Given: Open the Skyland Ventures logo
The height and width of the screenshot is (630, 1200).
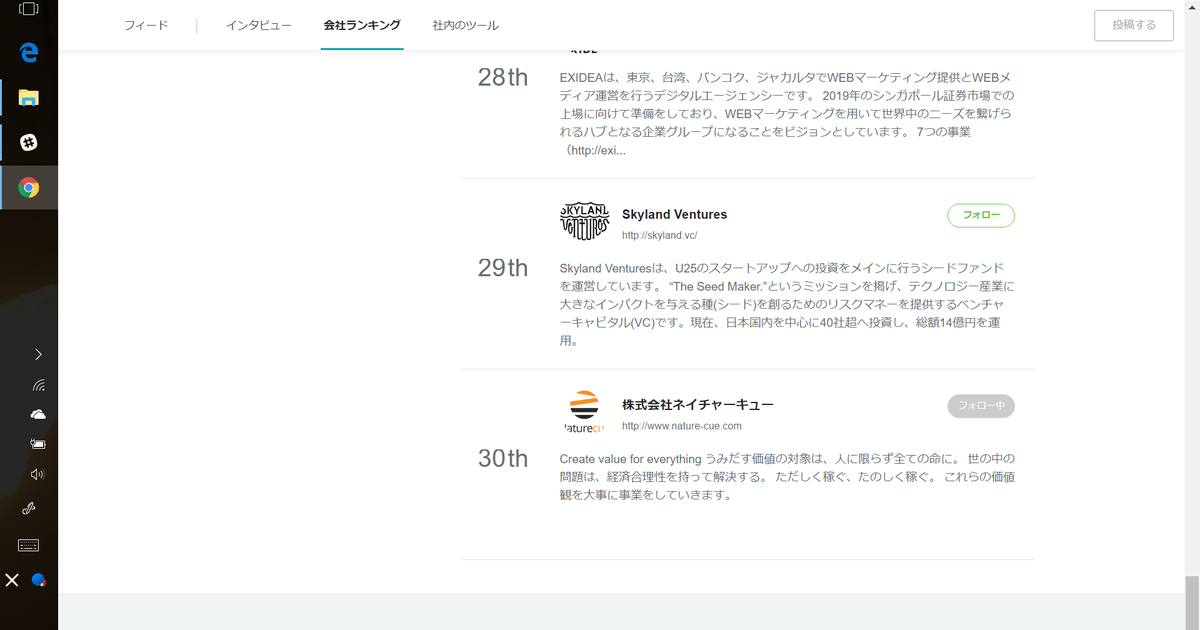Looking at the screenshot, I should point(584,221).
